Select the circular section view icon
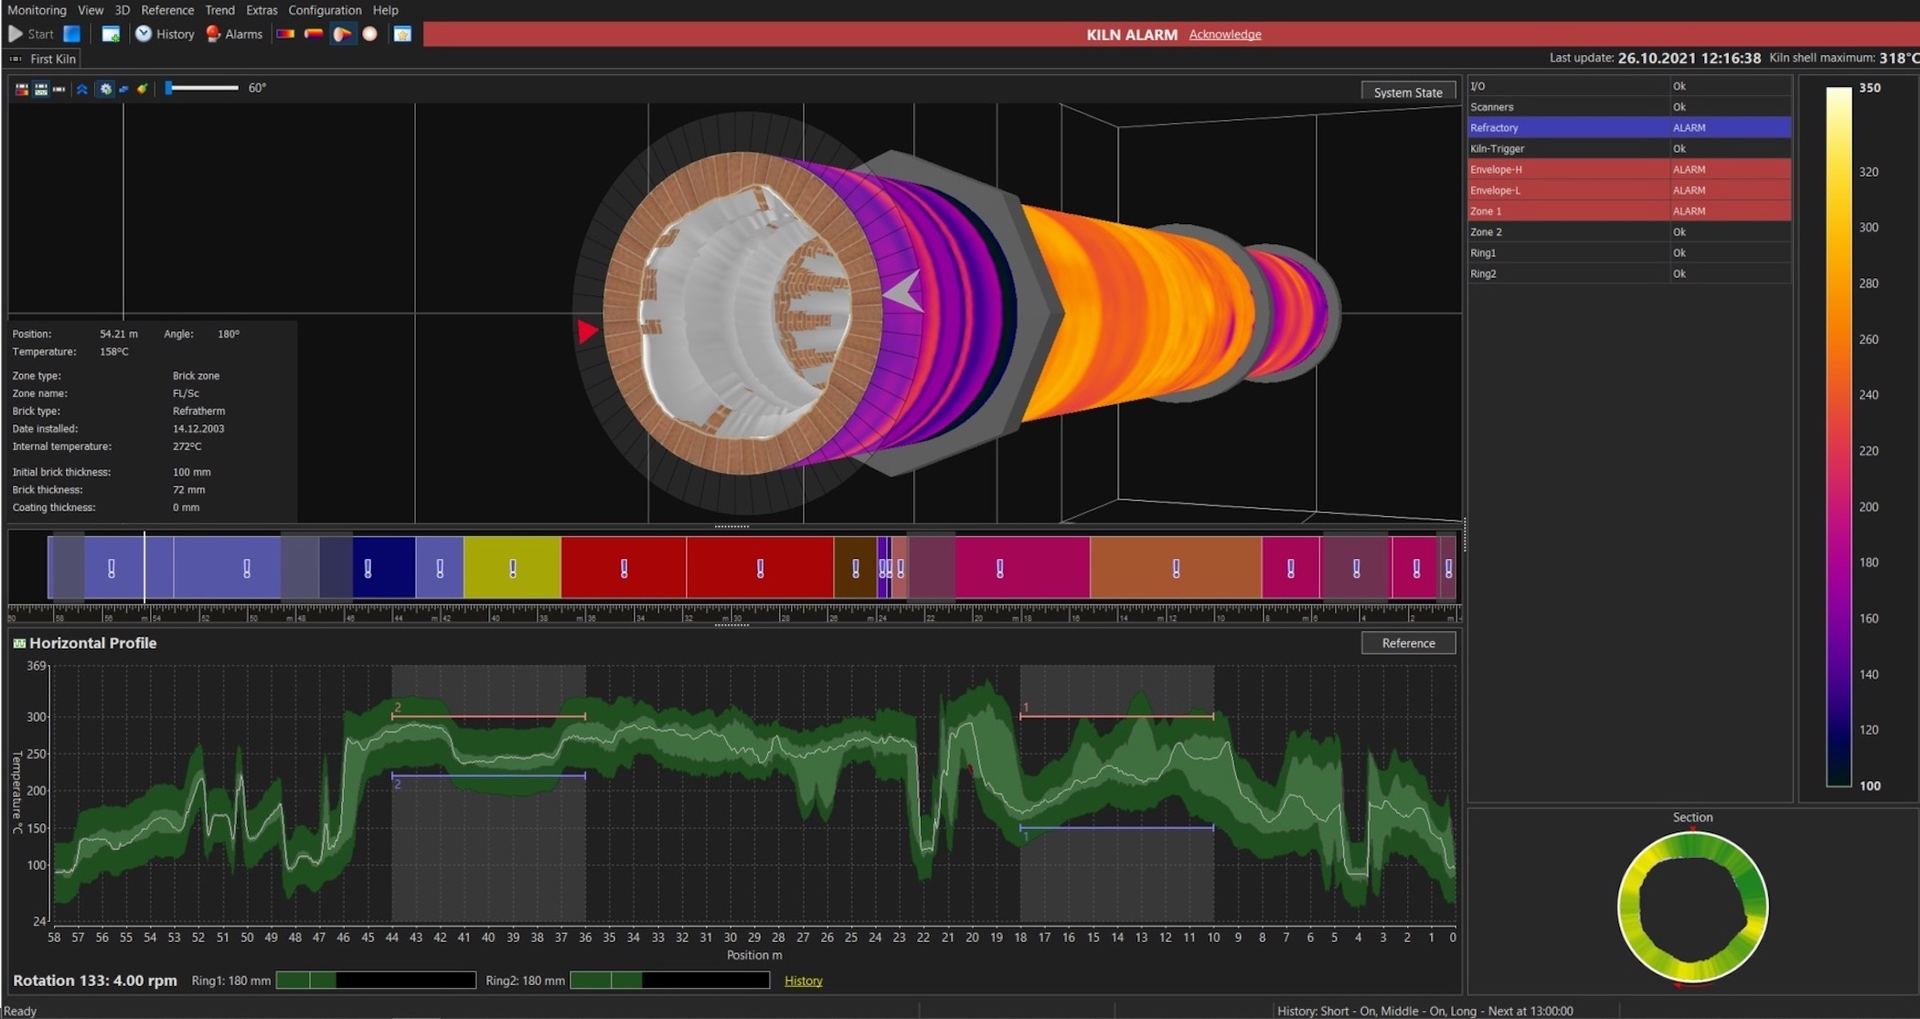Viewport: 1920px width, 1019px height. pyautogui.click(x=370, y=34)
